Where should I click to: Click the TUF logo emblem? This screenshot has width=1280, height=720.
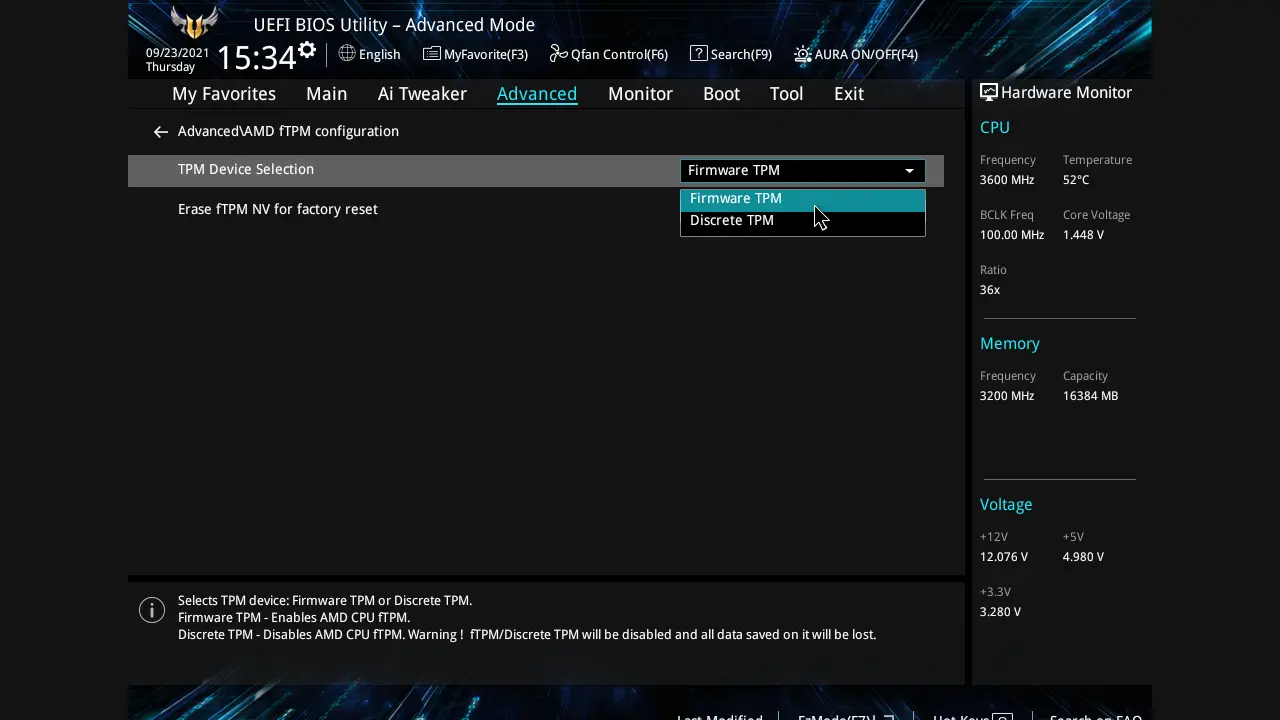[195, 22]
